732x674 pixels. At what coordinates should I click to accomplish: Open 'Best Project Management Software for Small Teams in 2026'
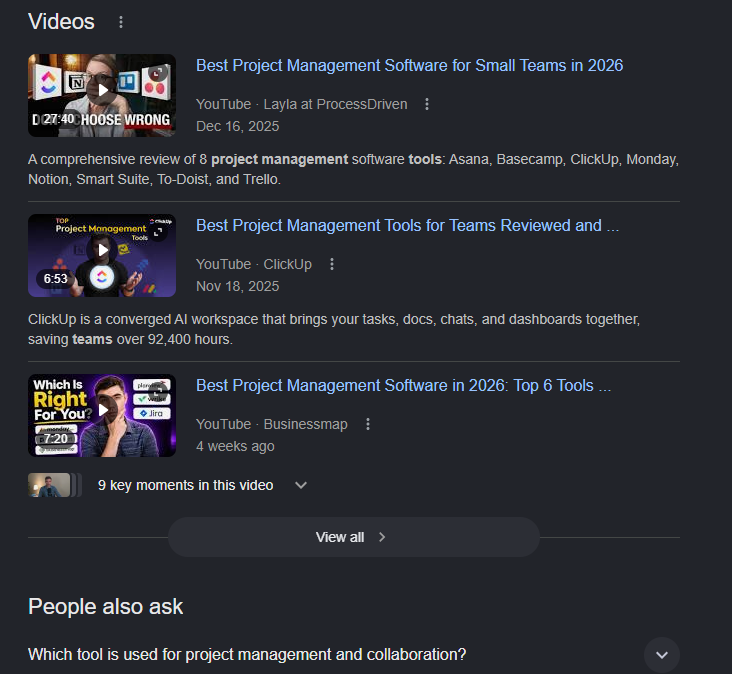coord(409,65)
